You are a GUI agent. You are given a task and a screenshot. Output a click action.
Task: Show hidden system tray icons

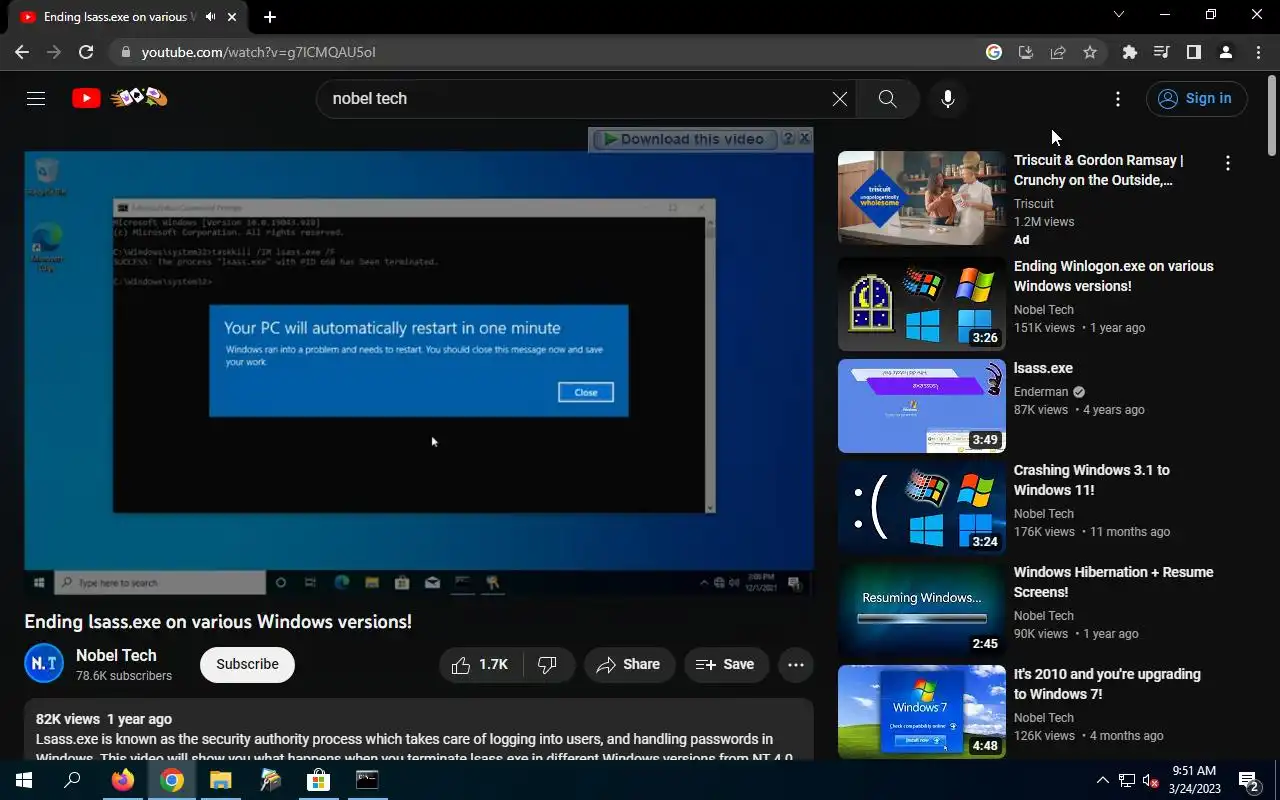click(x=1103, y=780)
